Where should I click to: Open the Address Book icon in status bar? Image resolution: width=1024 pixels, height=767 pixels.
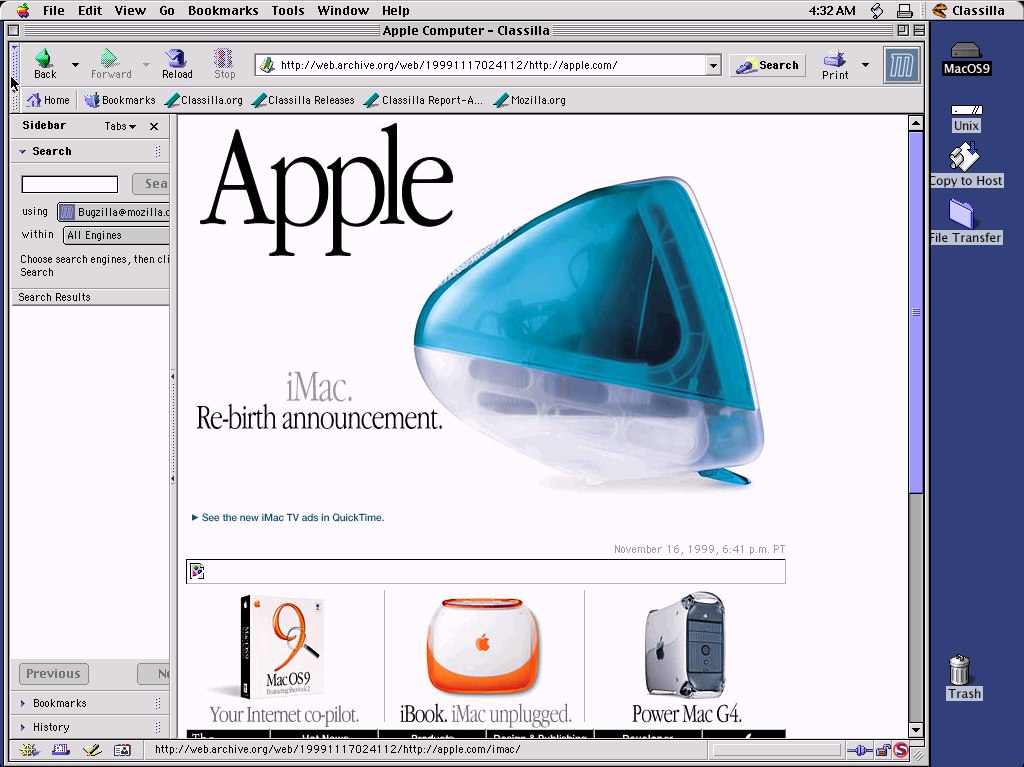coord(122,750)
